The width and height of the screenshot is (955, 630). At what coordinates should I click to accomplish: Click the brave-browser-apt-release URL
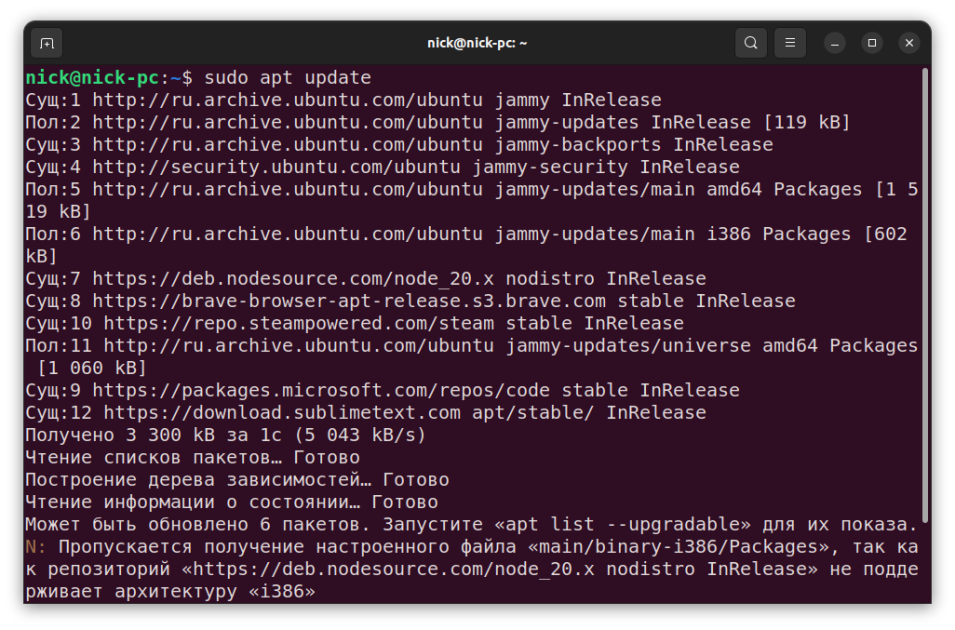349,301
